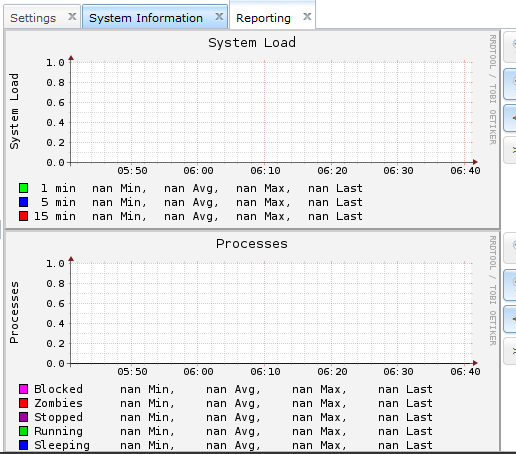Click the vertical System Load axis label

(x=14, y=111)
